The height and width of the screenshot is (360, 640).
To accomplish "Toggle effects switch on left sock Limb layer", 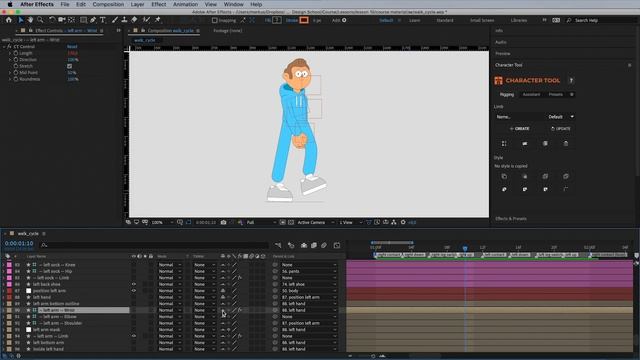I will coord(240,278).
